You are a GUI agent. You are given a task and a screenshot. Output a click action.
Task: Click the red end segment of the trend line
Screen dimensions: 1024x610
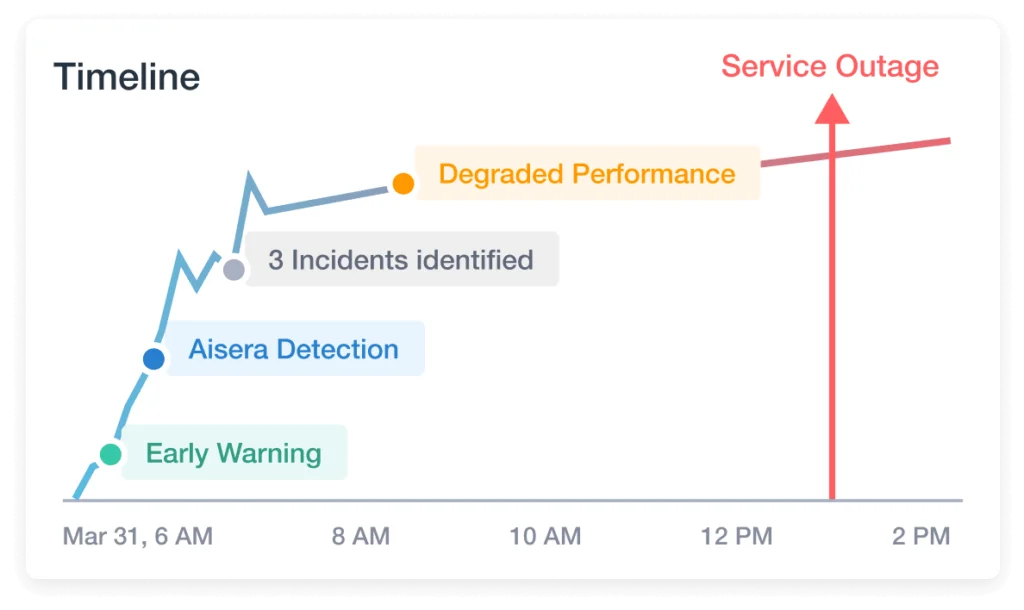(900, 146)
